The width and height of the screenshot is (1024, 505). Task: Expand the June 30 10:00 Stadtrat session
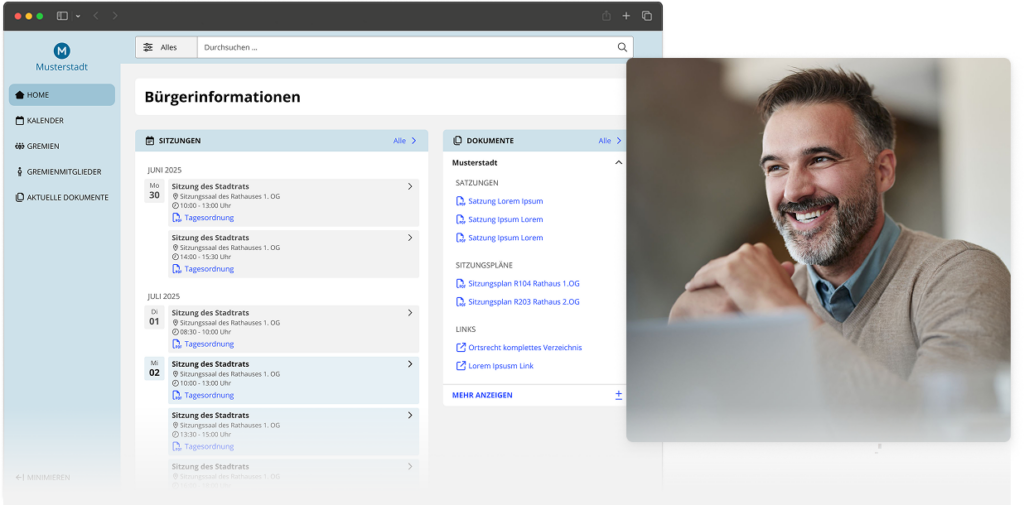pos(410,186)
